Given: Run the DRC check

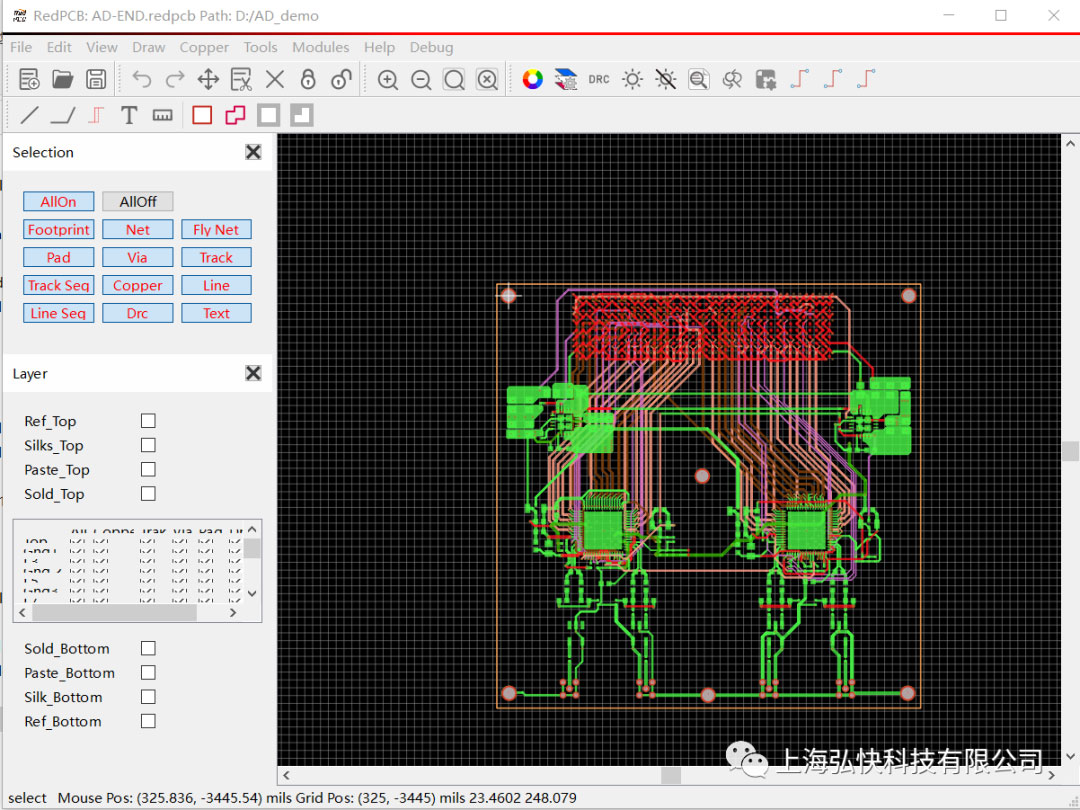Looking at the screenshot, I should [599, 79].
